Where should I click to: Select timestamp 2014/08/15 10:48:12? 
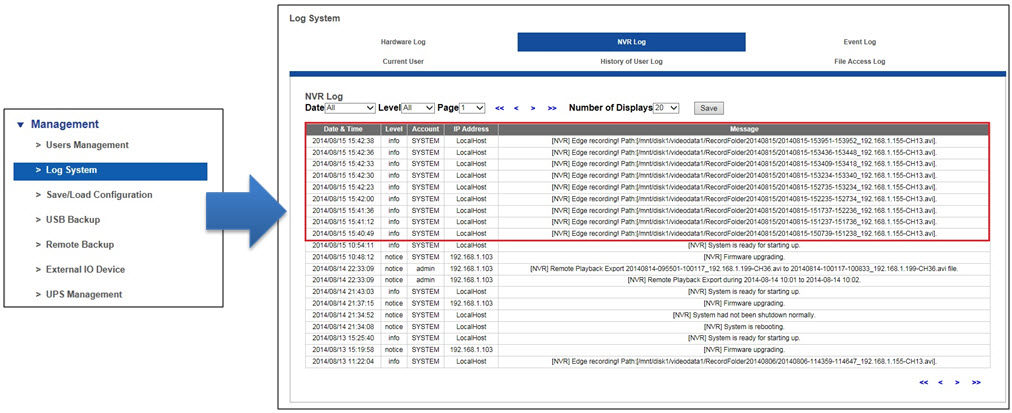(x=343, y=257)
